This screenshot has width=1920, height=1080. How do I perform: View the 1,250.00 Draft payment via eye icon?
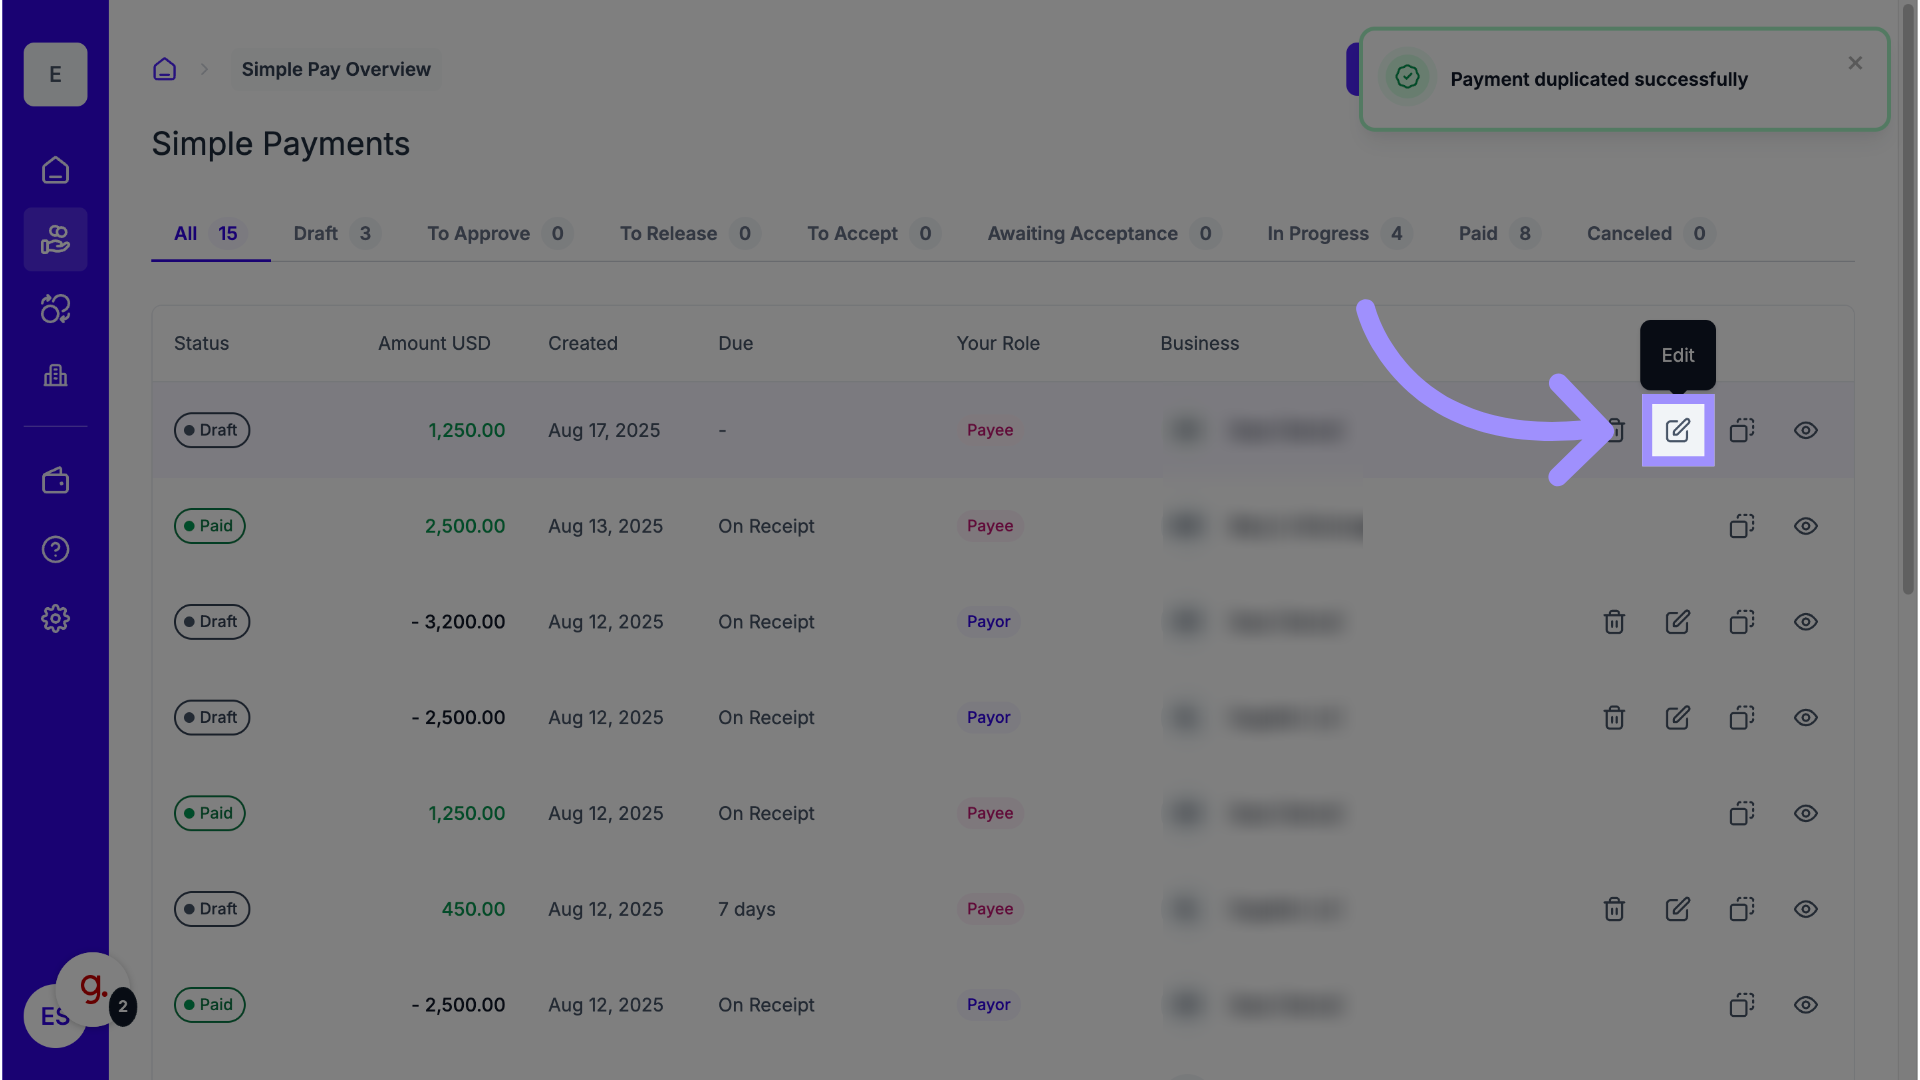click(1805, 430)
